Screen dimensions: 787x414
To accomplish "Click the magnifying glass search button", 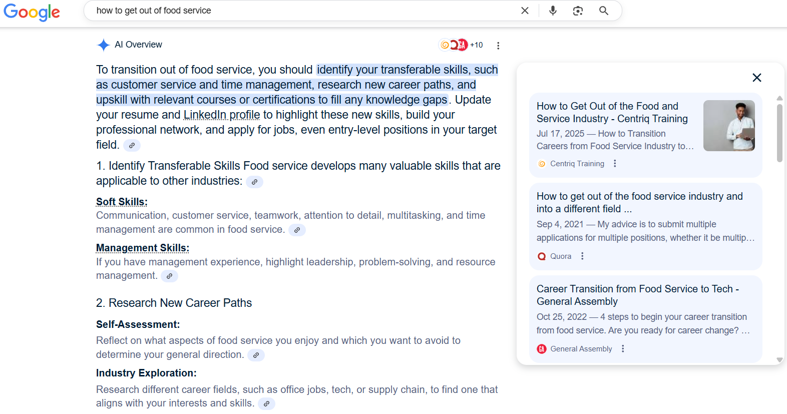I will pyautogui.click(x=604, y=11).
